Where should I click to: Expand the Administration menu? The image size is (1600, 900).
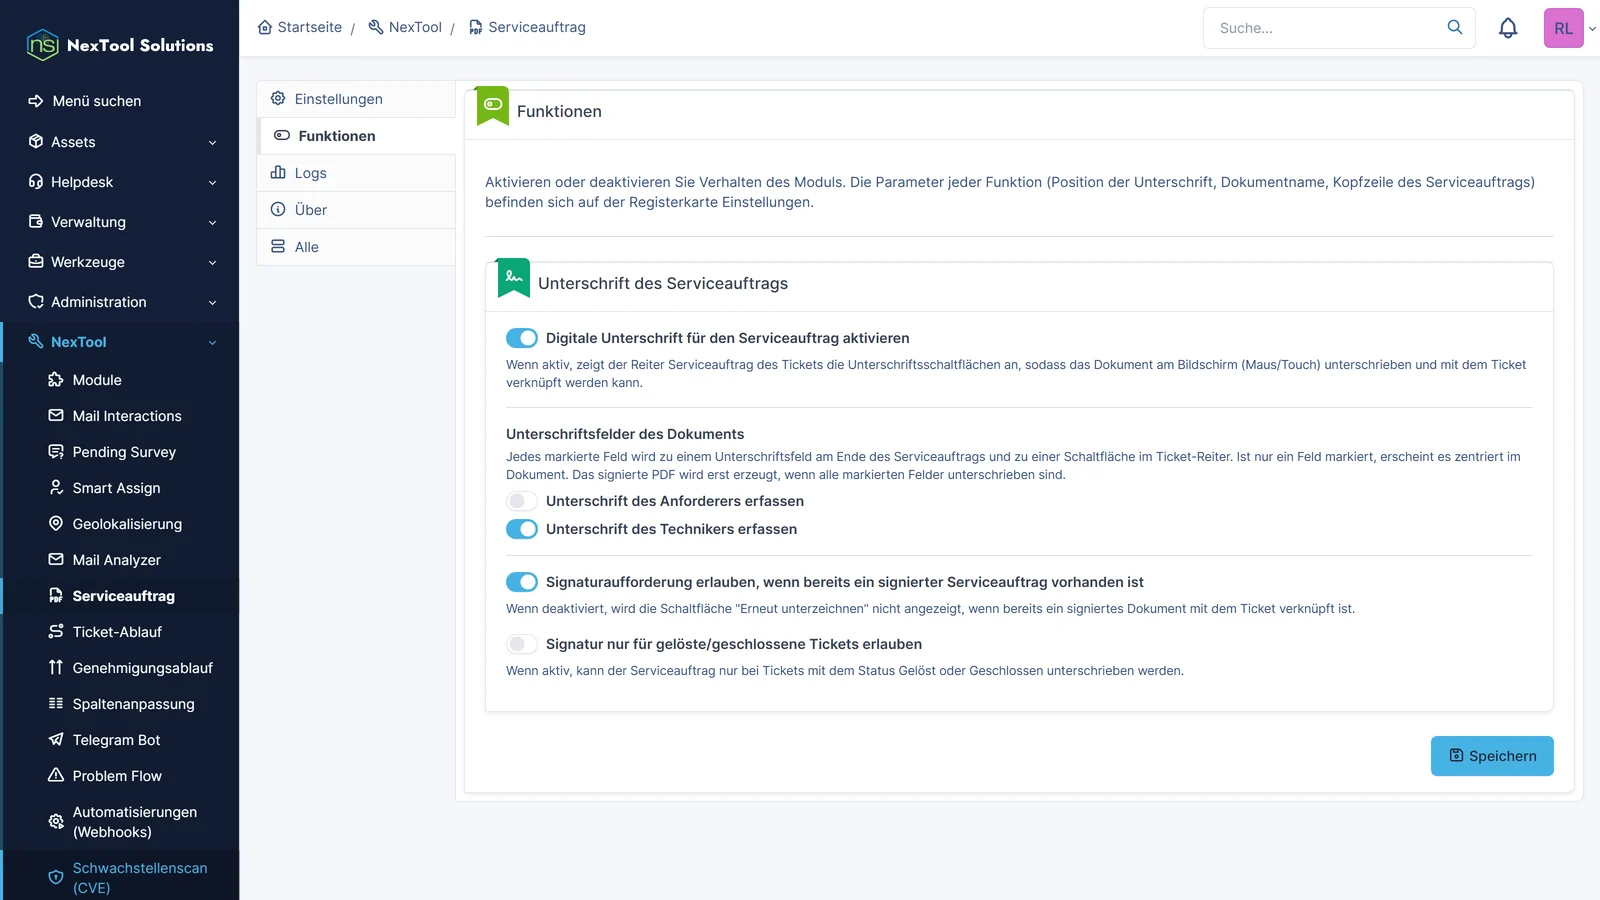[x=120, y=302]
